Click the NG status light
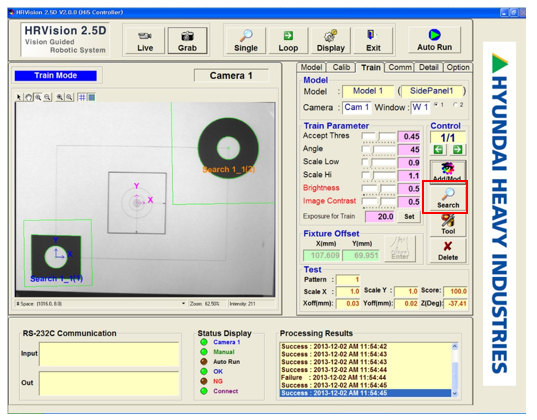Screen dimensions: 537x420 [204, 381]
